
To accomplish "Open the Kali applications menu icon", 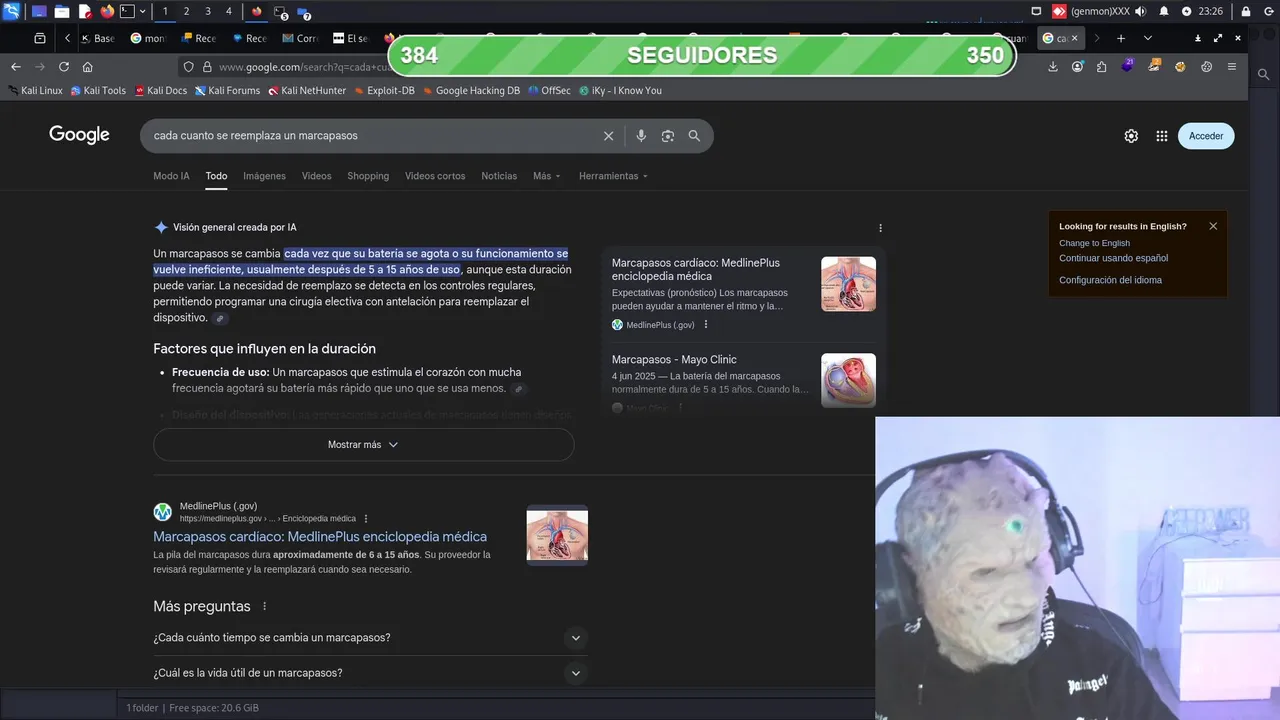I will (11, 11).
